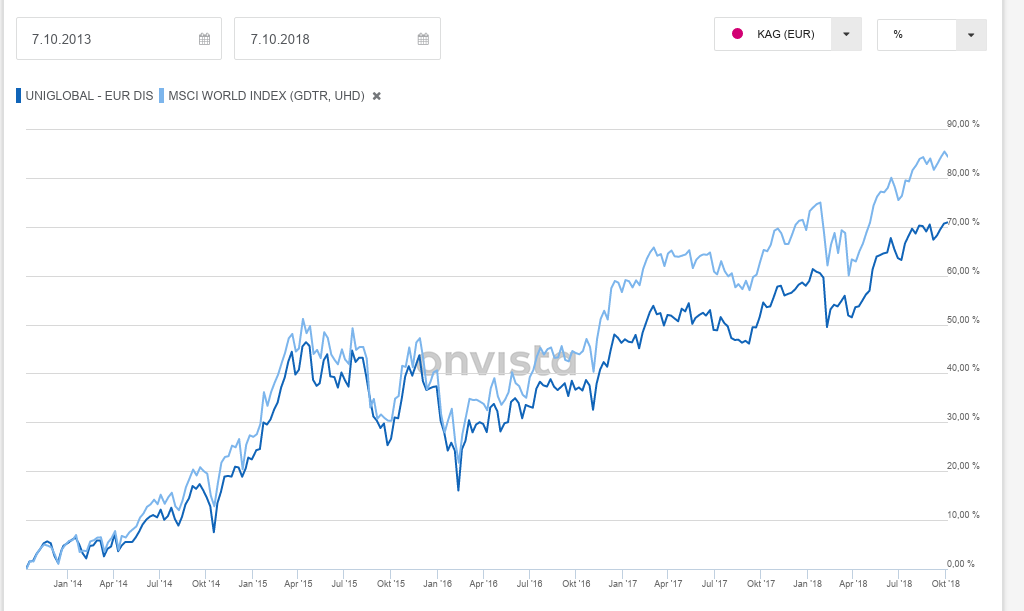Click the 90,00 % y-axis label

coord(963,124)
